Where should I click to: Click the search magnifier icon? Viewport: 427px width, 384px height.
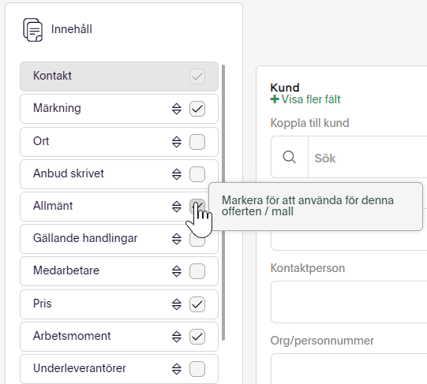(x=289, y=157)
